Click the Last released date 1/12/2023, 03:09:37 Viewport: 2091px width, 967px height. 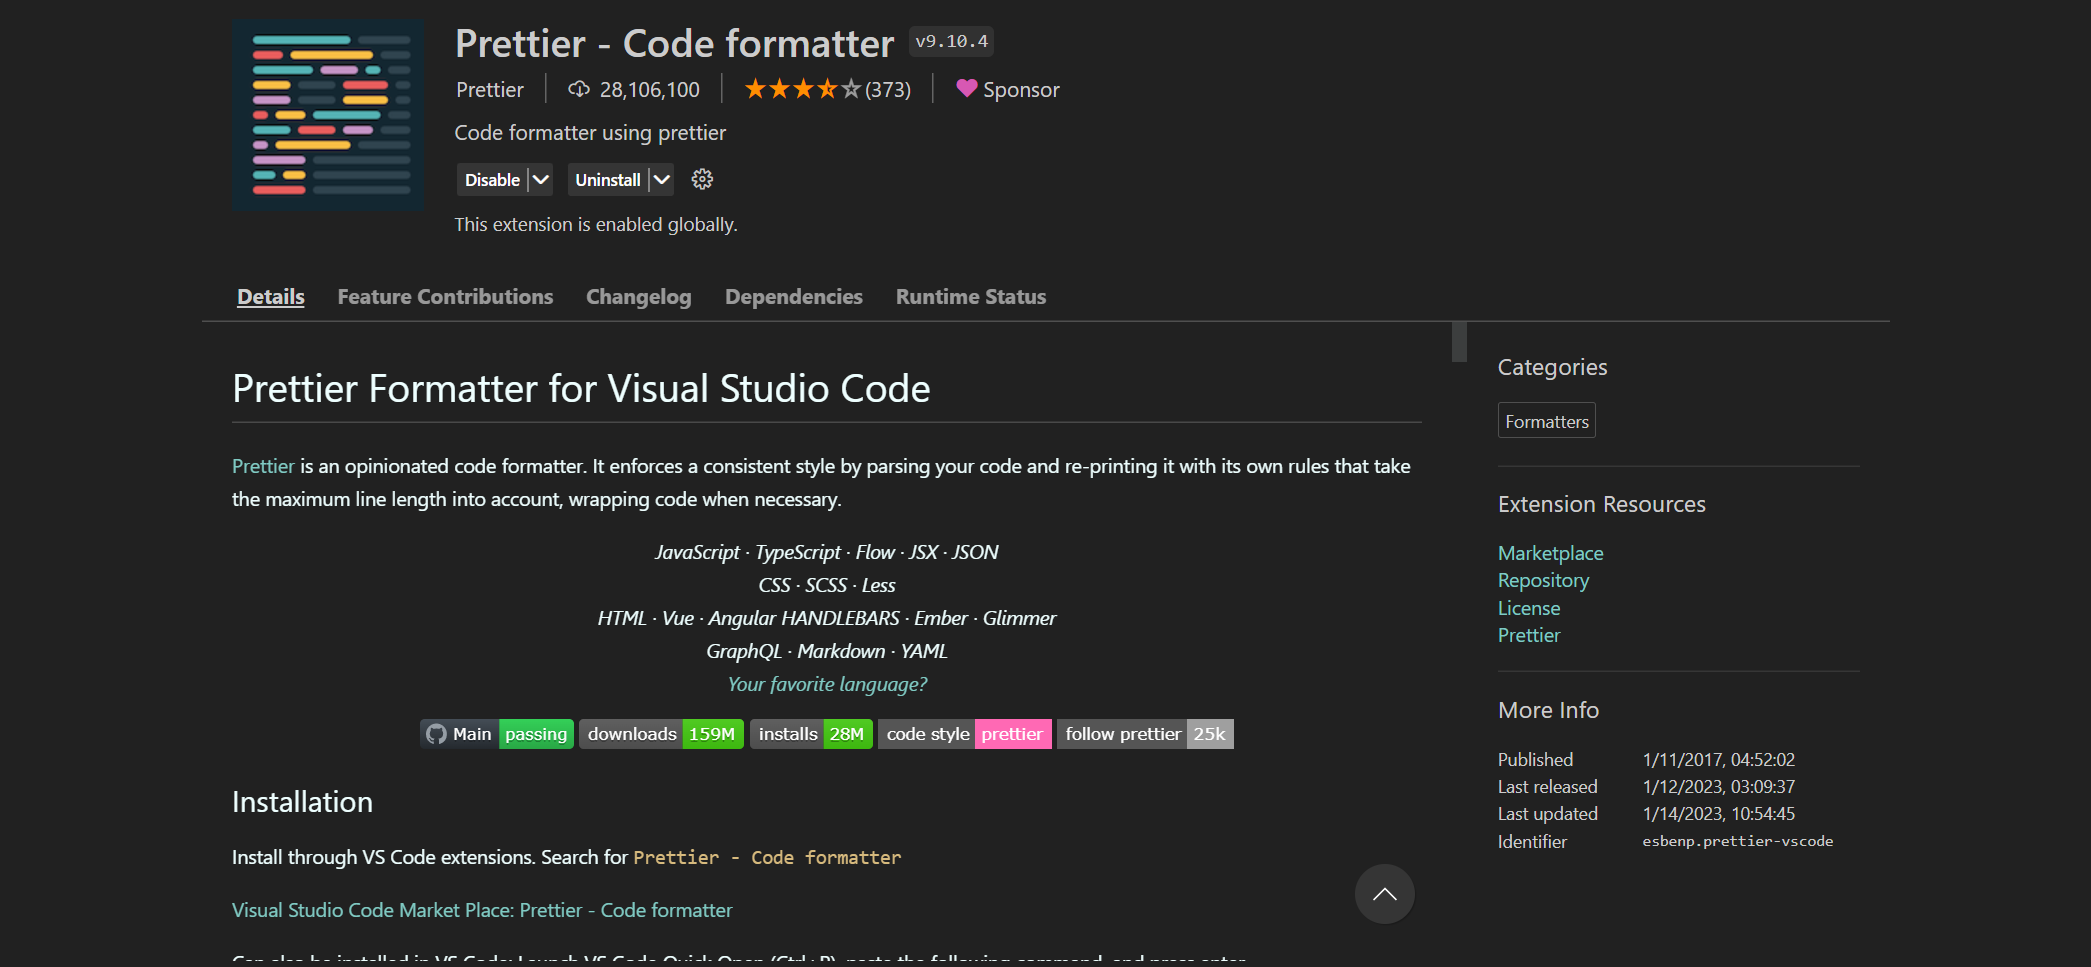pos(1719,787)
